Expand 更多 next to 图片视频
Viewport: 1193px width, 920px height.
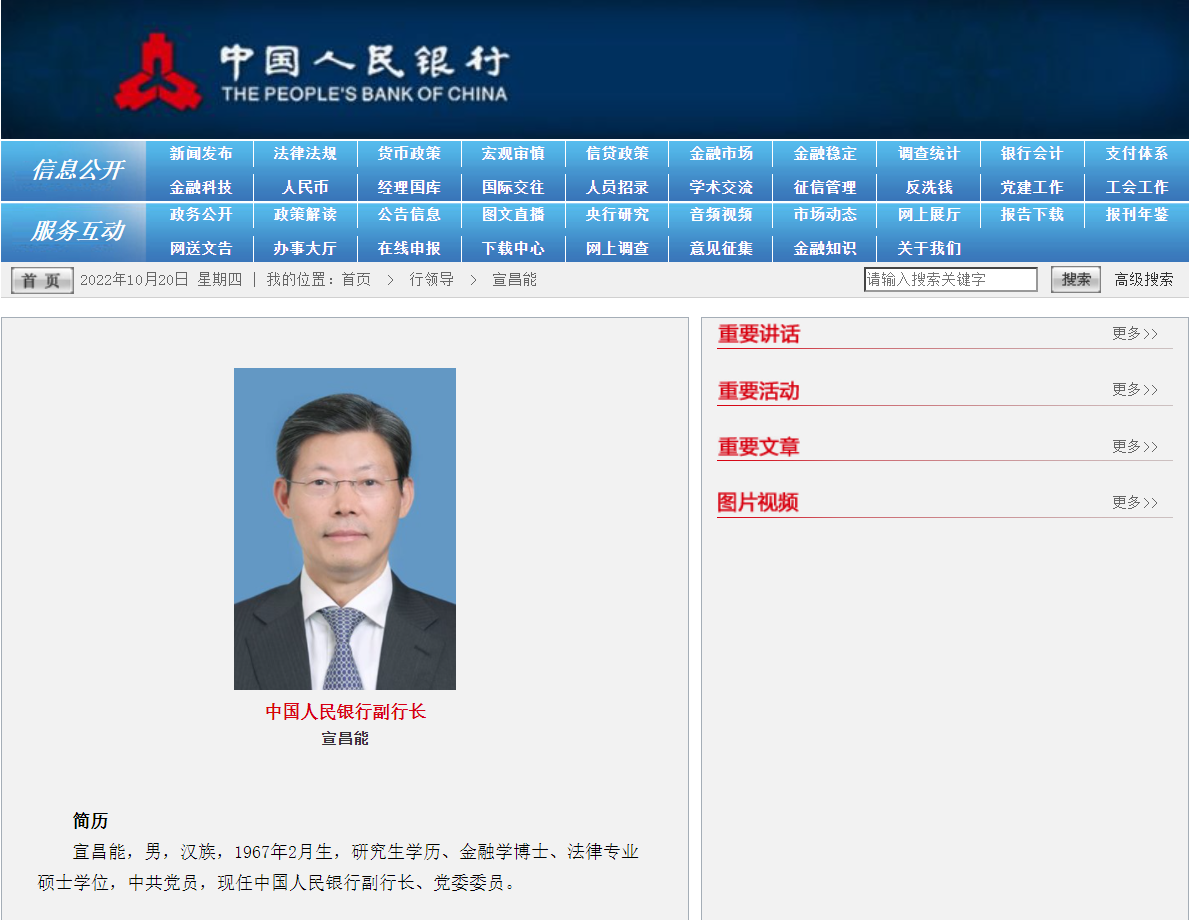pyautogui.click(x=1134, y=503)
